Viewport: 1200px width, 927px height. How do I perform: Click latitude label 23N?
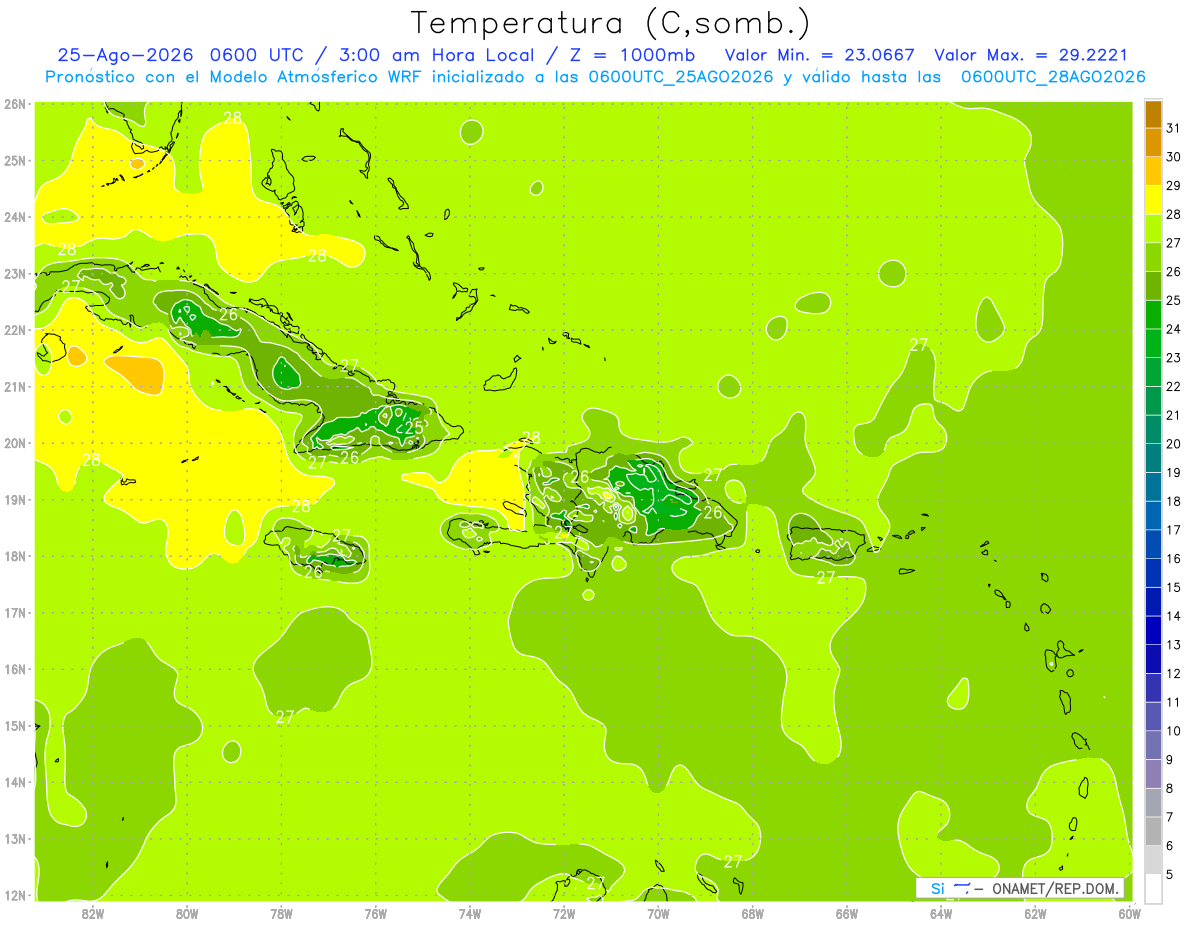pos(15,274)
